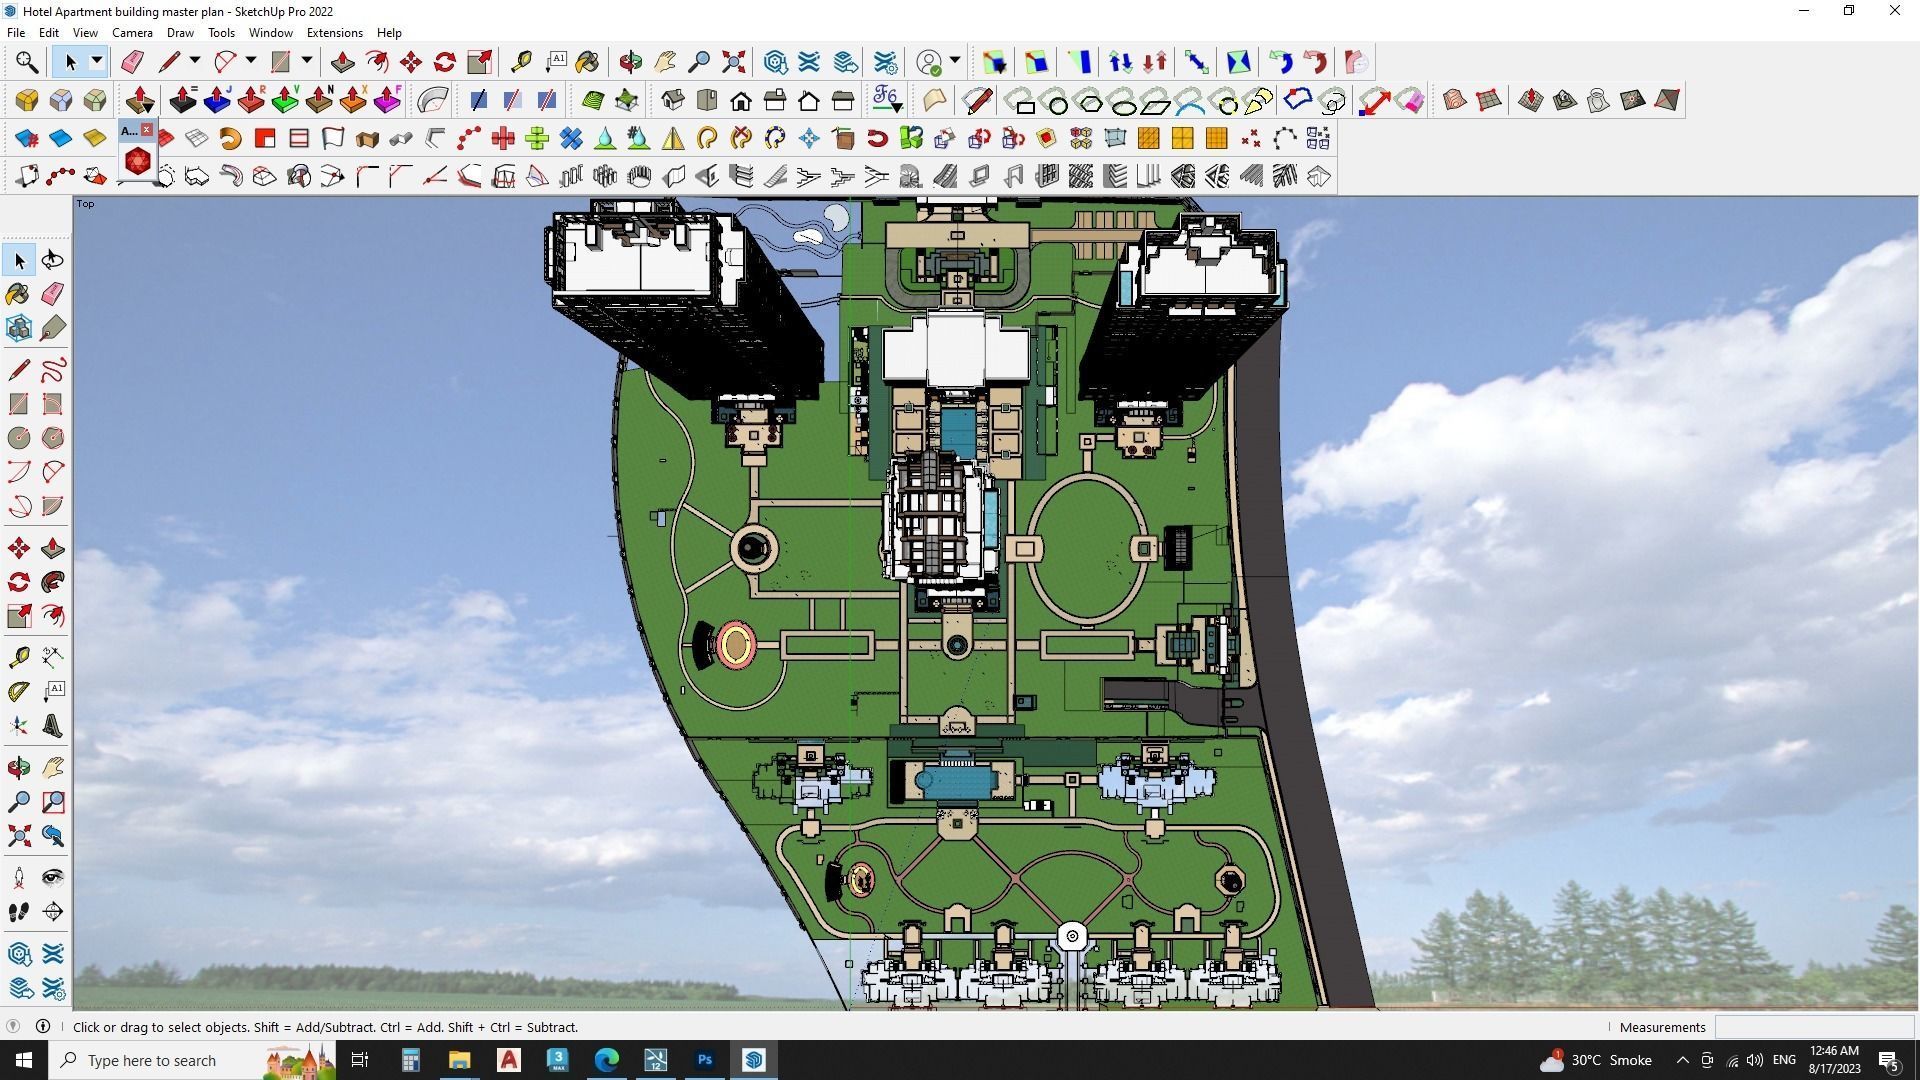Expand the Arc tool dropdown arrow

pyautogui.click(x=251, y=61)
